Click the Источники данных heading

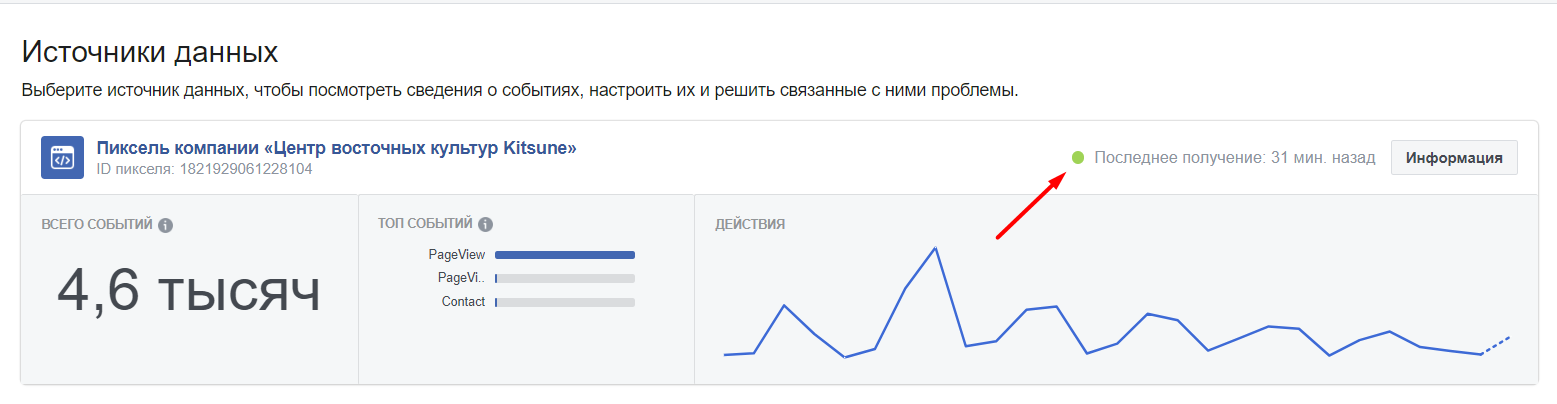(x=150, y=51)
